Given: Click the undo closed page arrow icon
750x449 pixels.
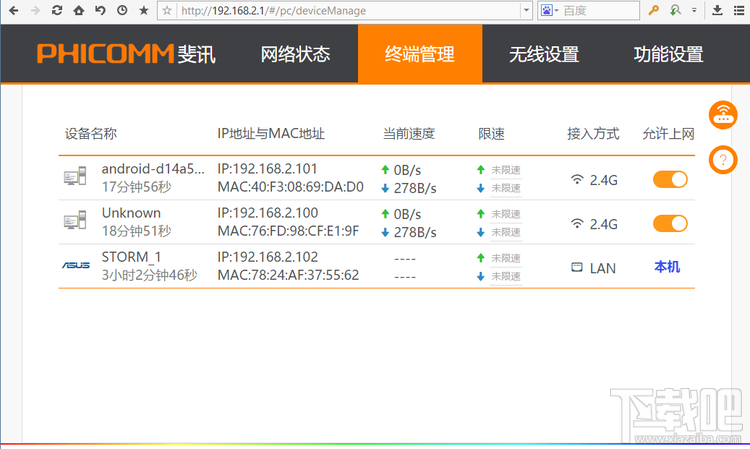Looking at the screenshot, I should pos(100,10).
